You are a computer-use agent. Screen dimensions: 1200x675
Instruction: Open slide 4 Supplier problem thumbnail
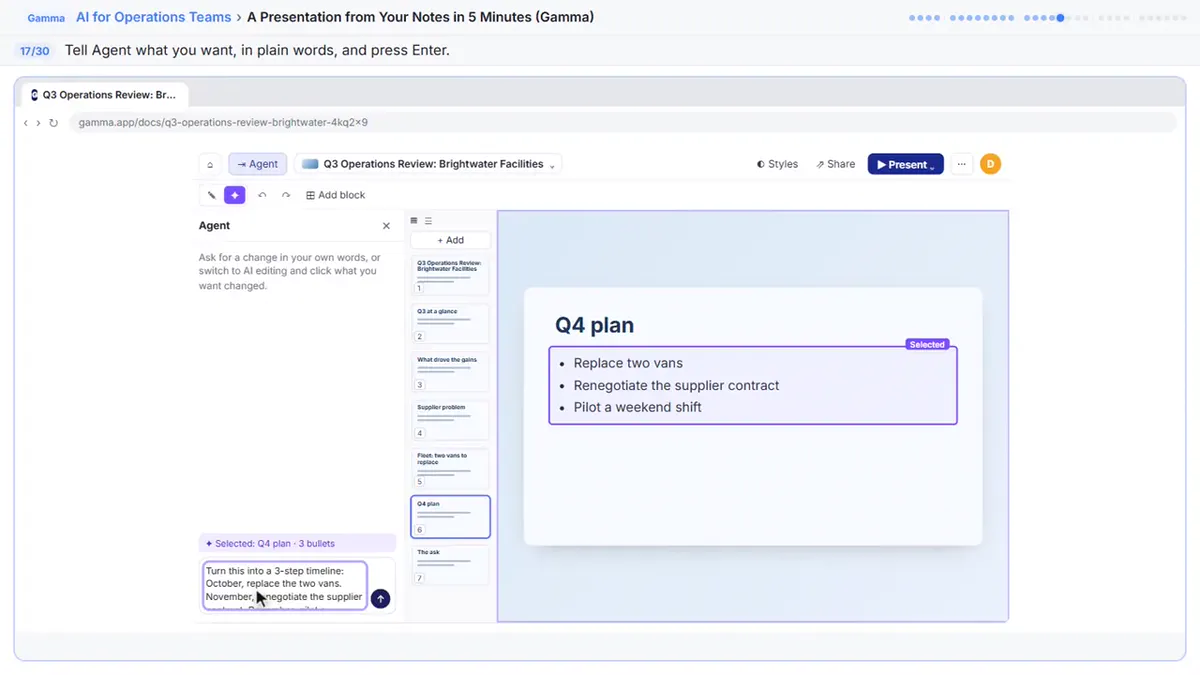(450, 420)
